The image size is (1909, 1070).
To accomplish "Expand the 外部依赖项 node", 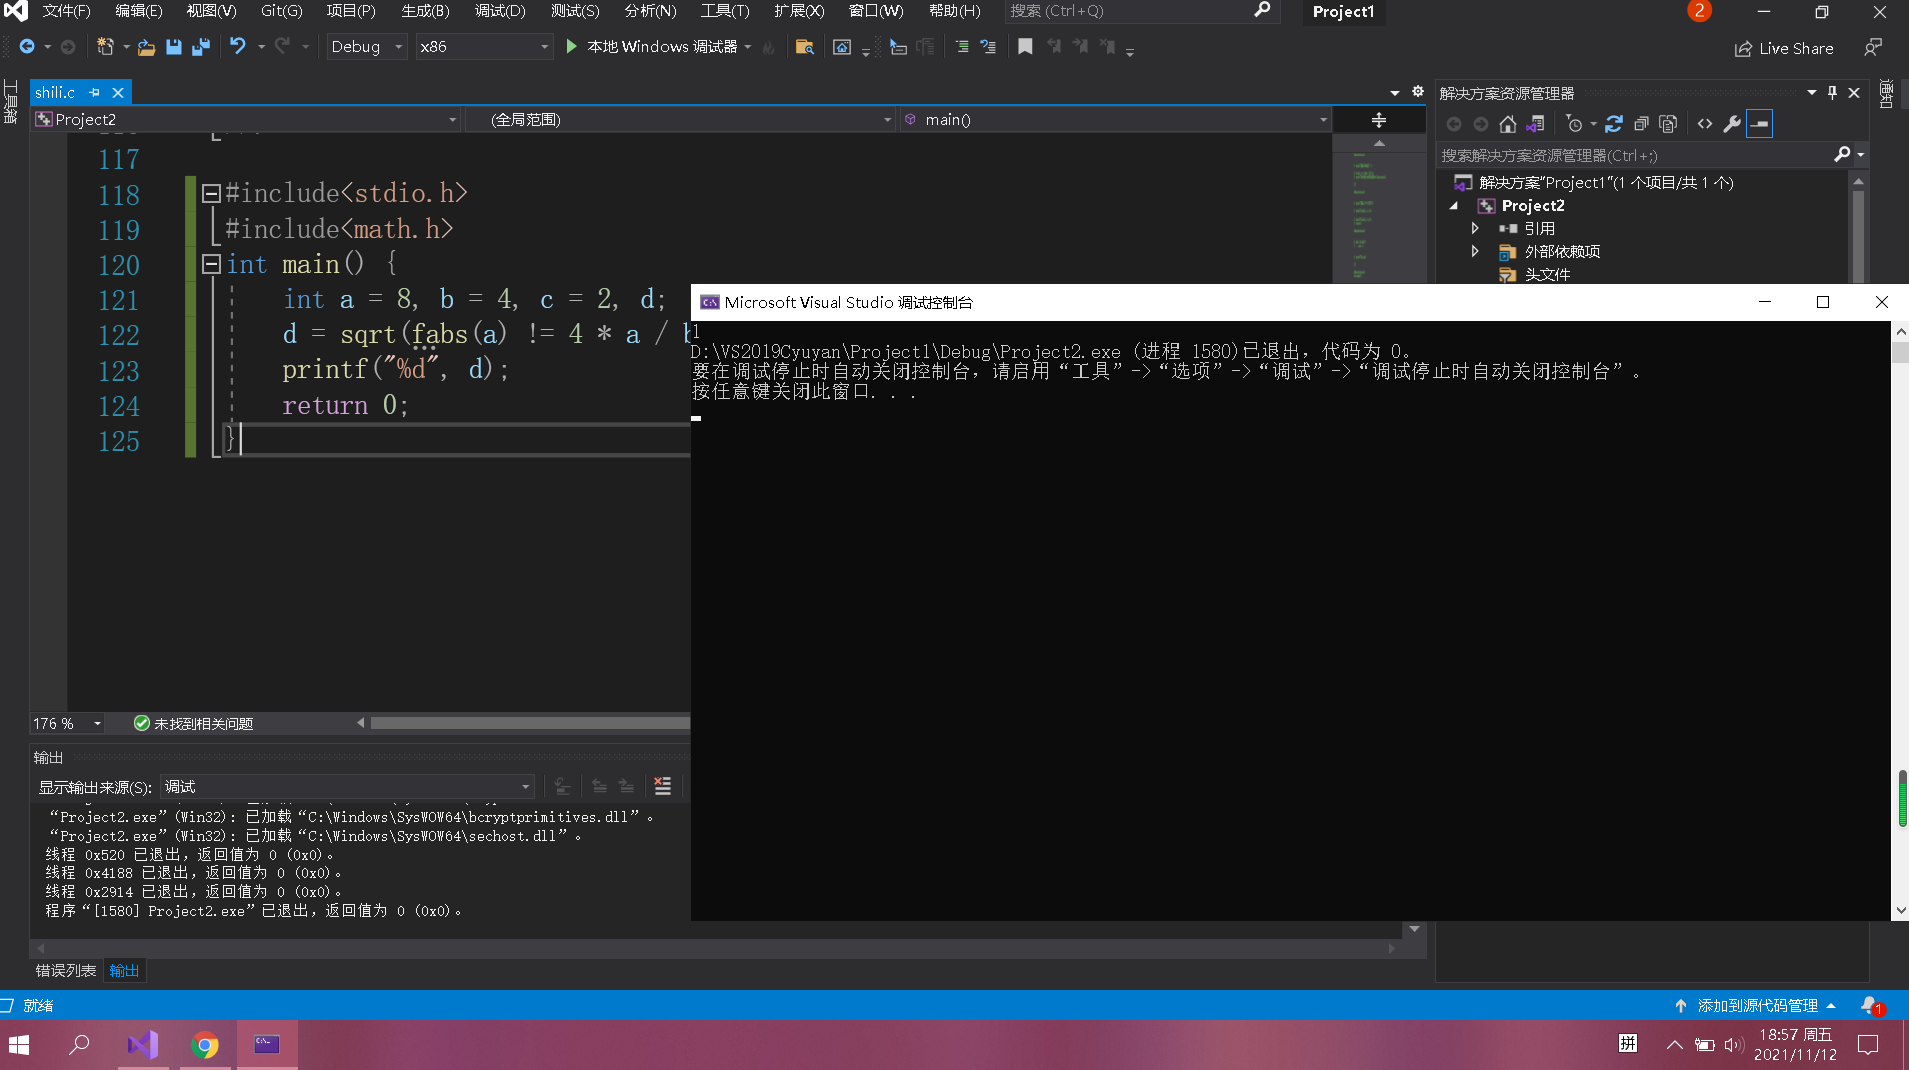I will point(1475,251).
